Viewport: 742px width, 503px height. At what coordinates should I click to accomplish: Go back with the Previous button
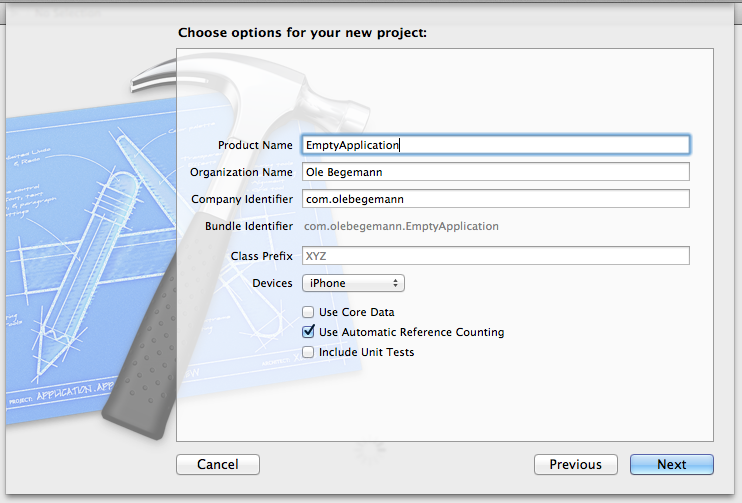[x=575, y=464]
